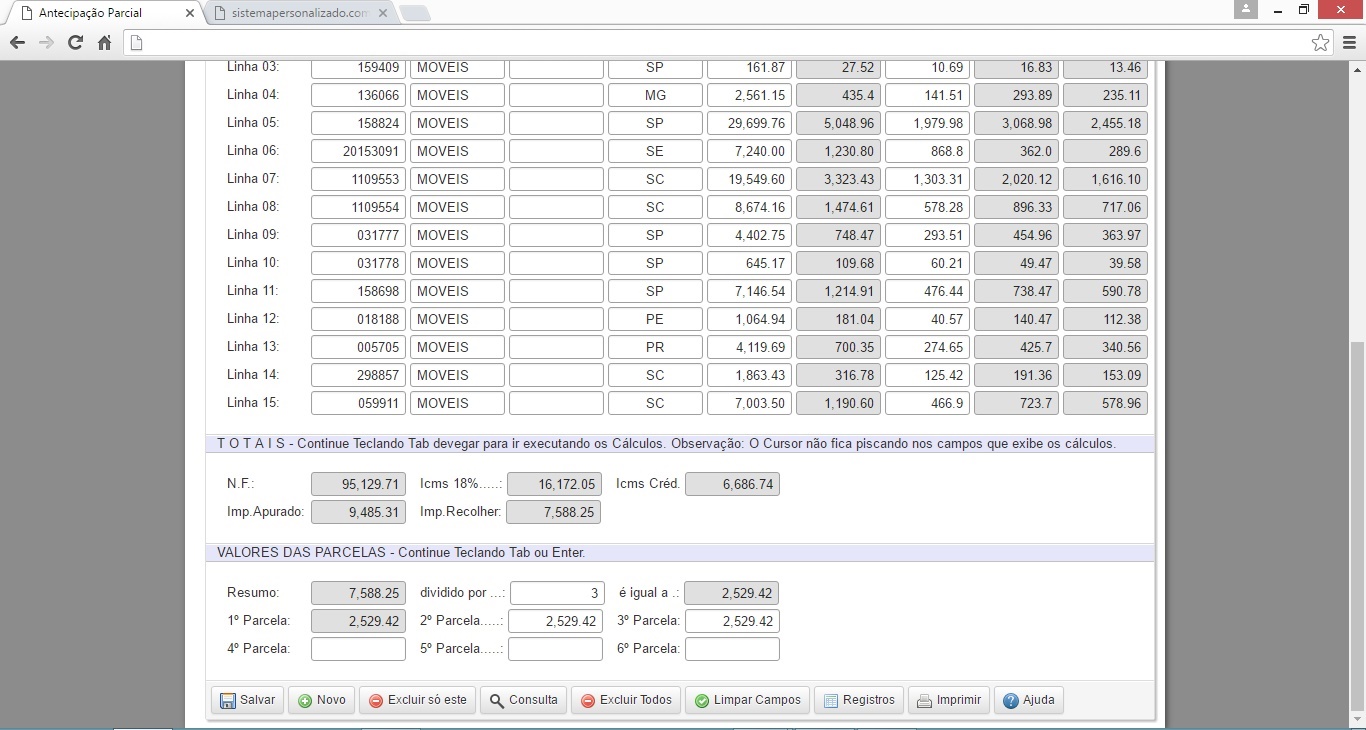Reload the page
The width and height of the screenshot is (1366, 730).
tap(75, 42)
